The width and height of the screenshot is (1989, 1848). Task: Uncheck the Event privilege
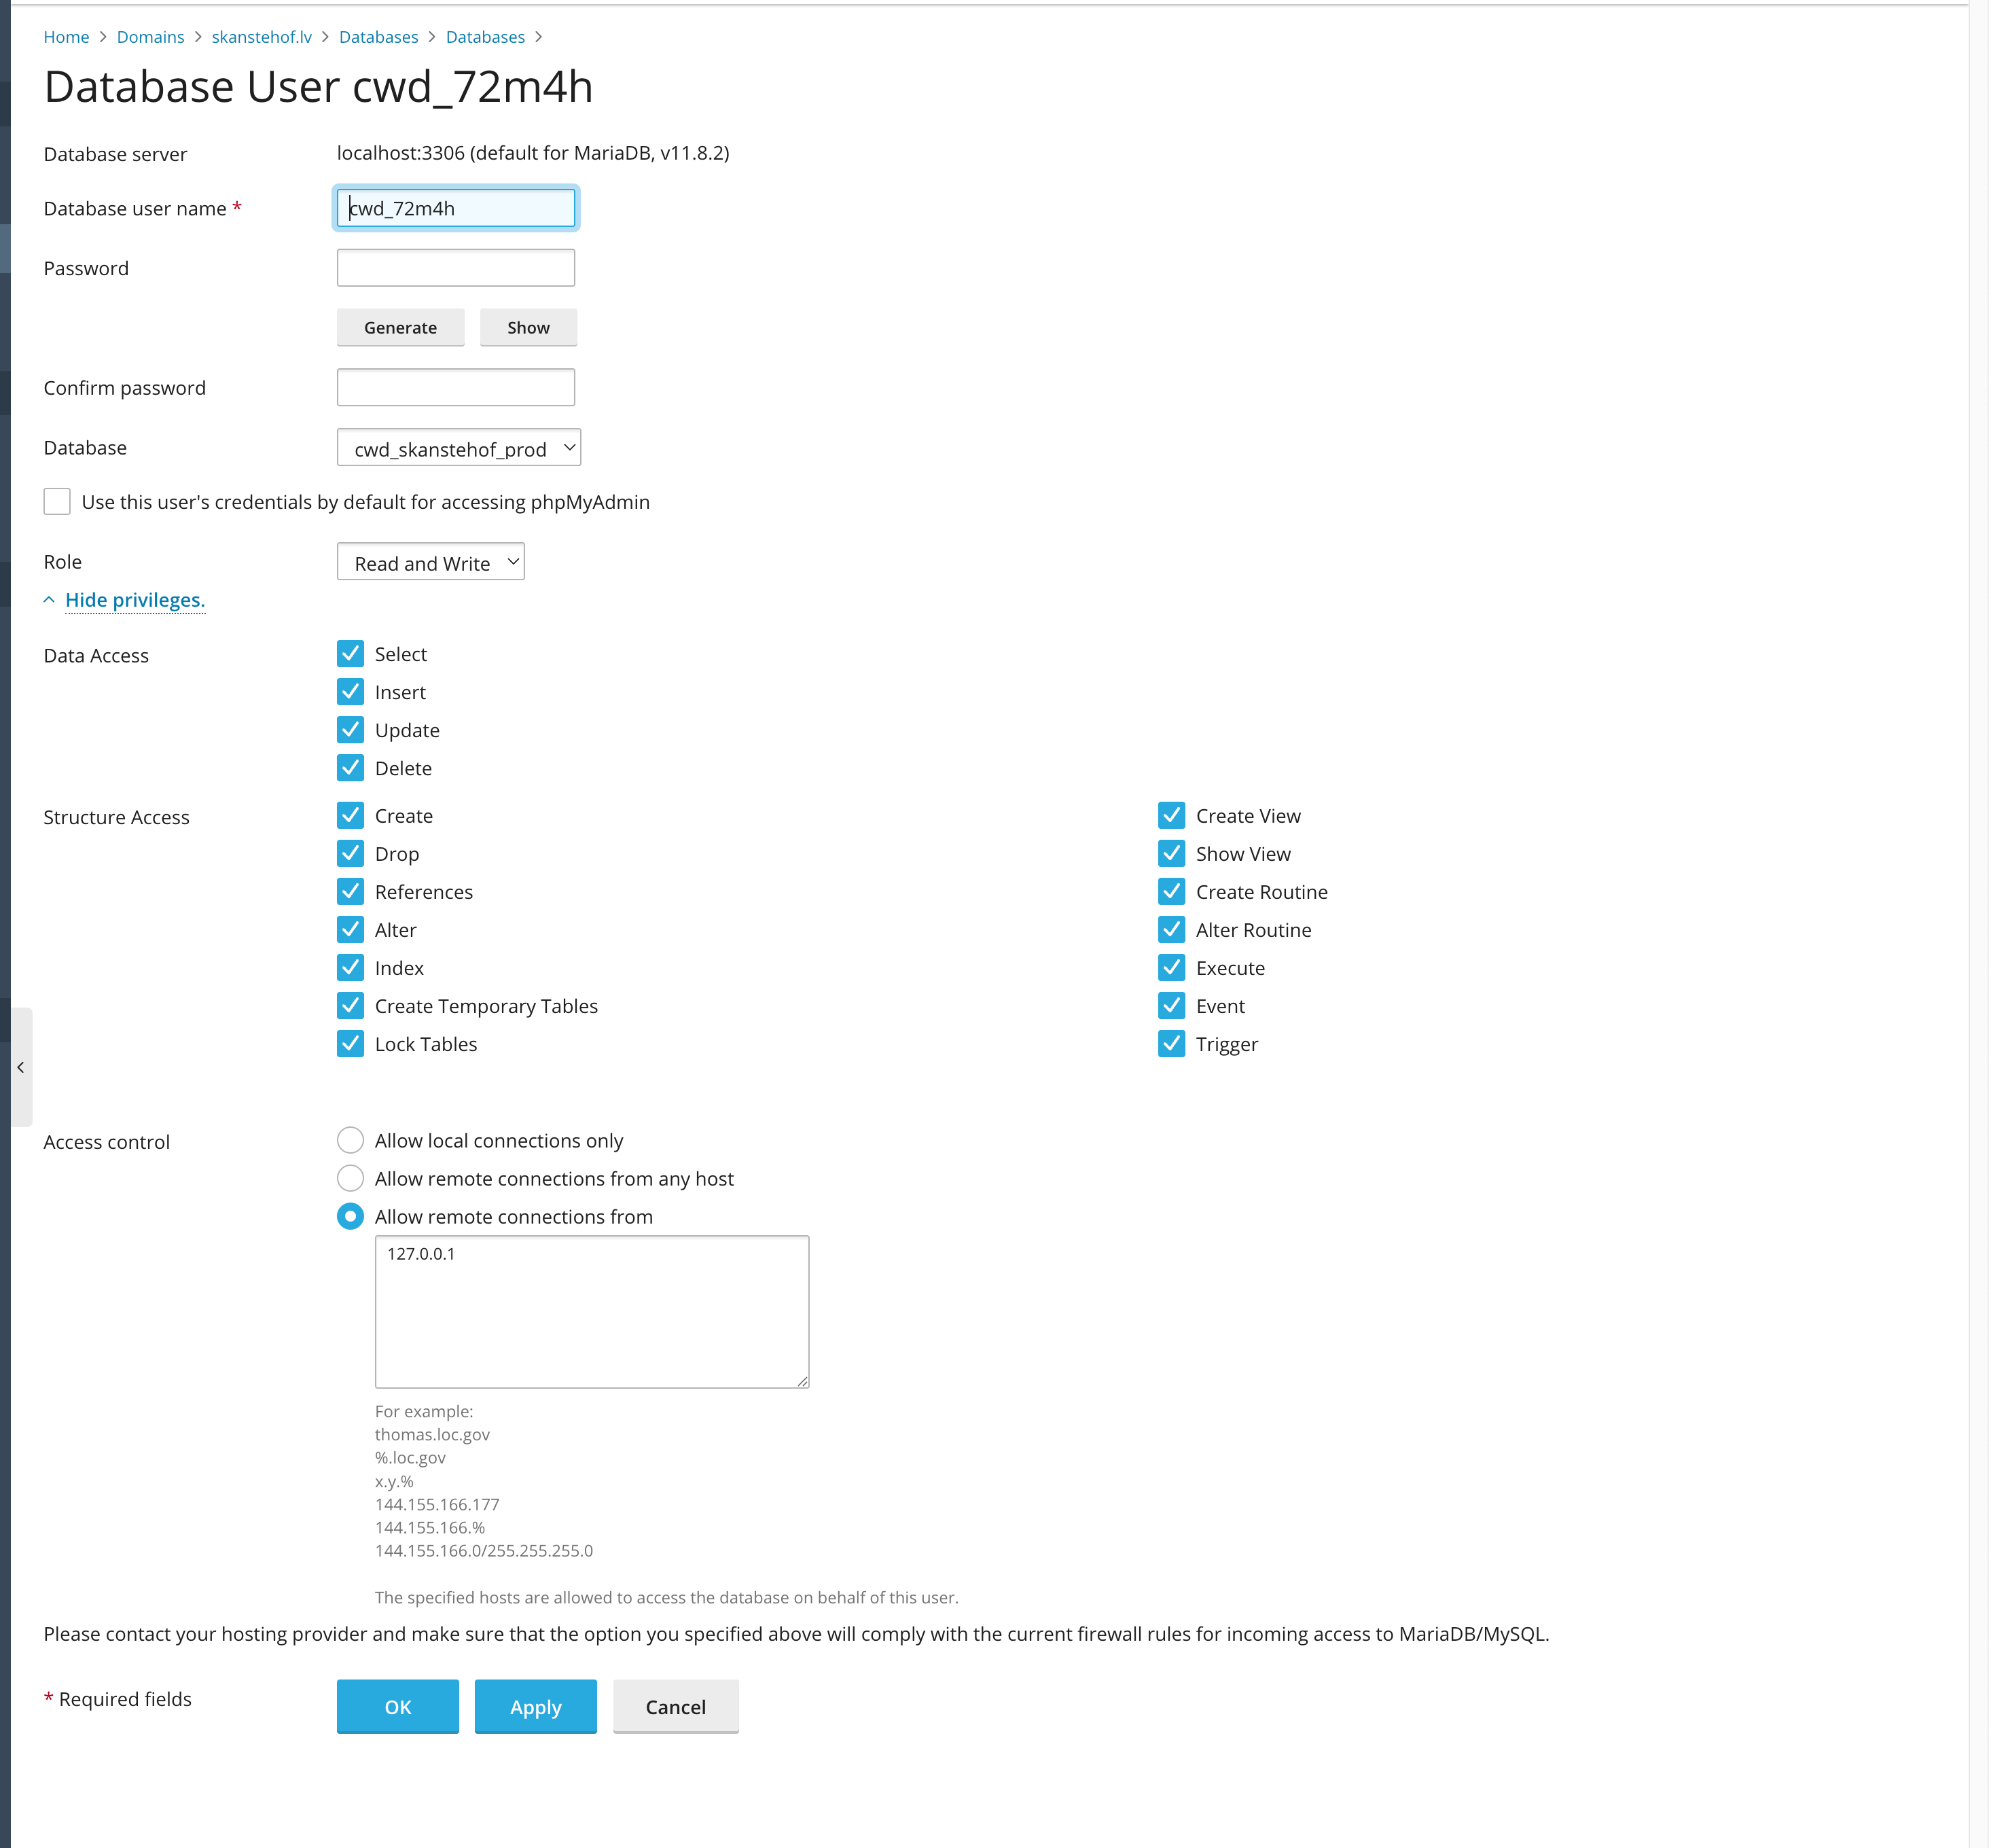(x=1172, y=1006)
